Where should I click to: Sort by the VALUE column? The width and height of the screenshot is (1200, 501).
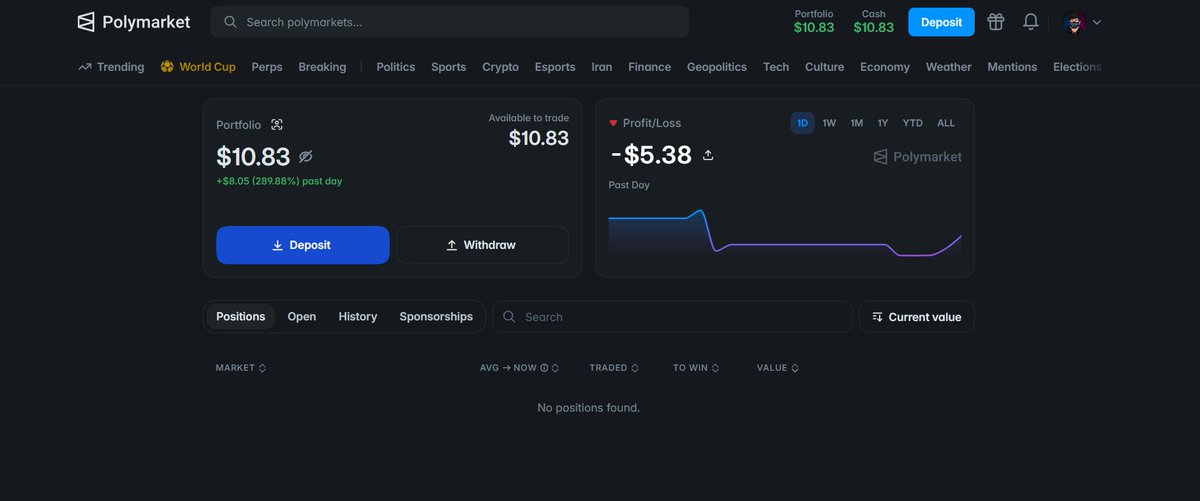click(x=778, y=368)
